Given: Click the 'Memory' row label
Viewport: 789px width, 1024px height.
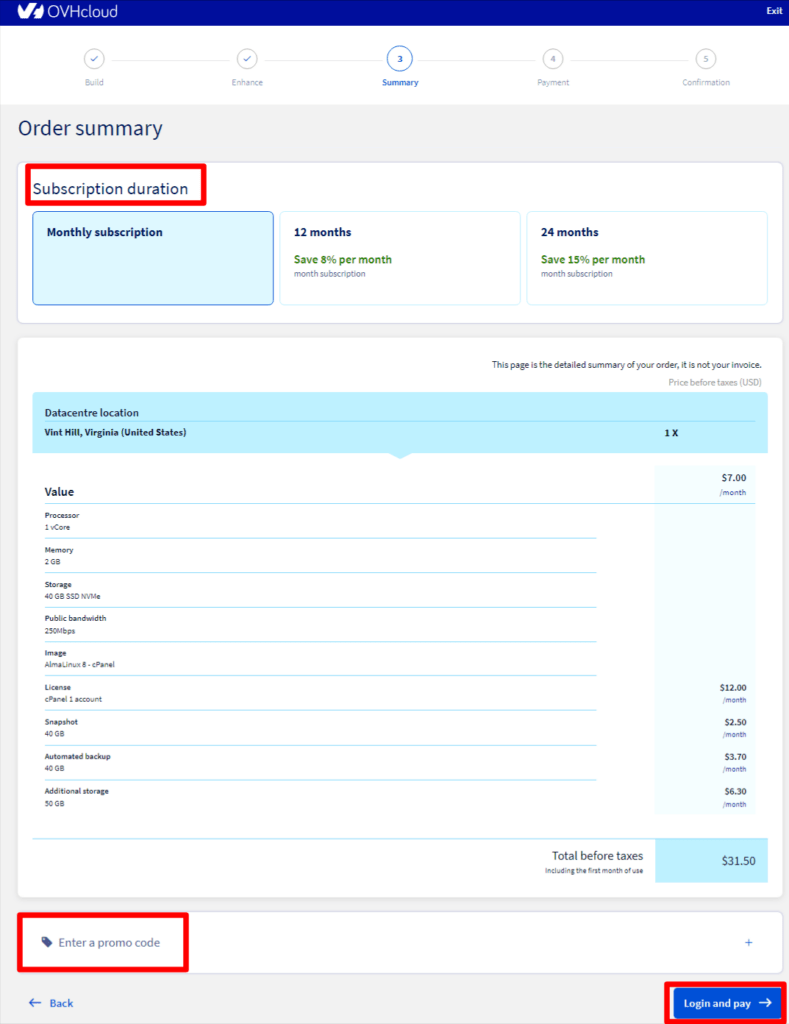Looking at the screenshot, I should (x=59, y=550).
